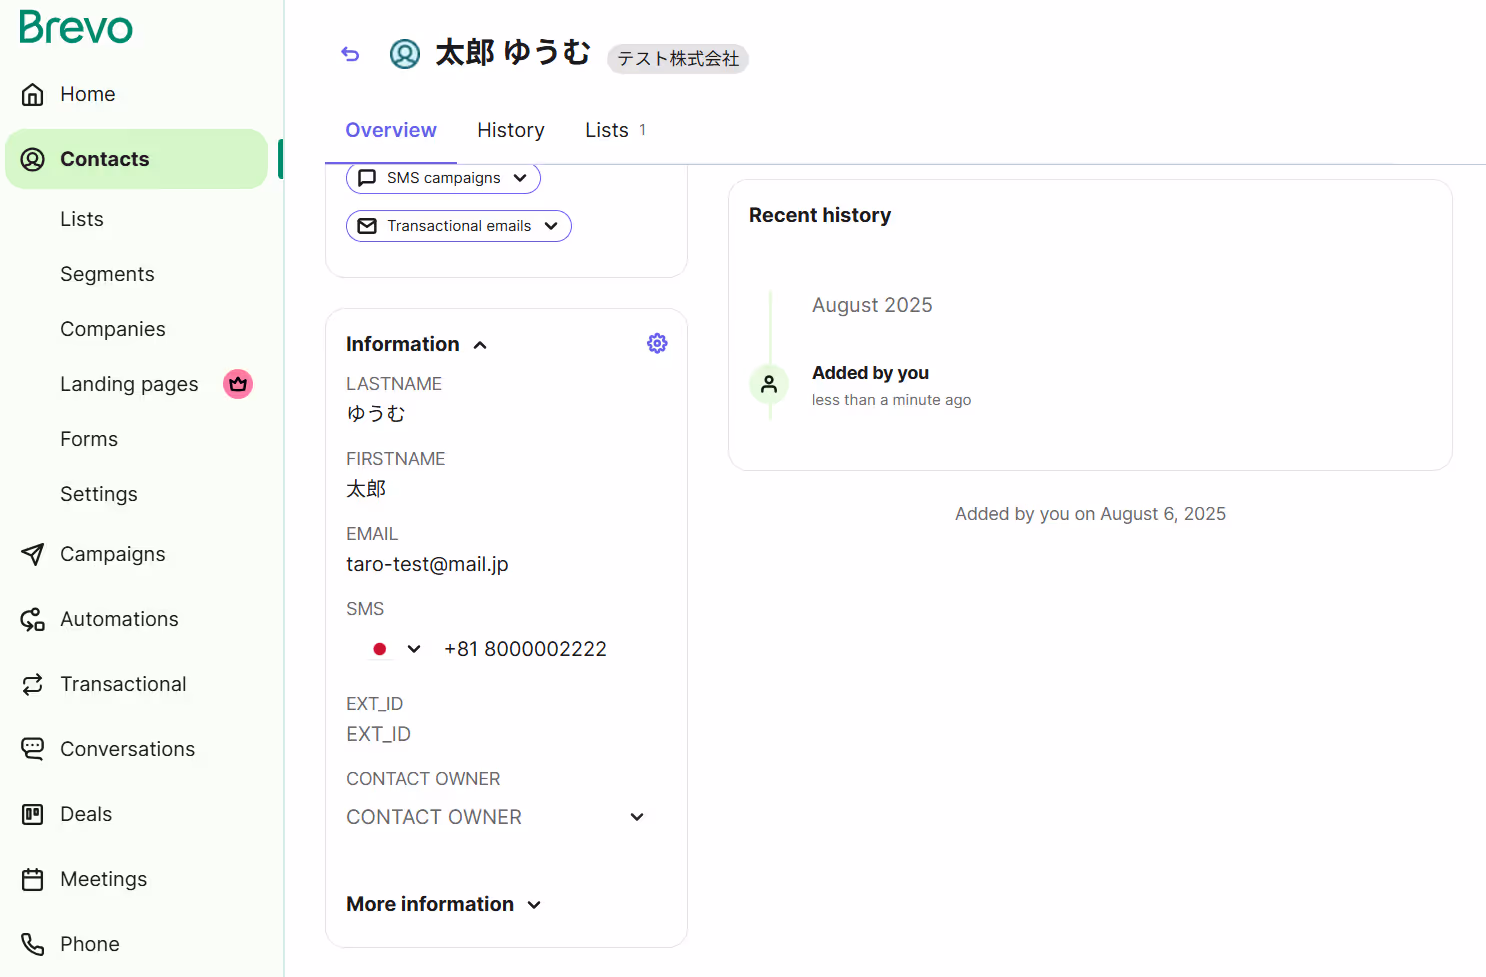Click the Home house icon

[33, 94]
